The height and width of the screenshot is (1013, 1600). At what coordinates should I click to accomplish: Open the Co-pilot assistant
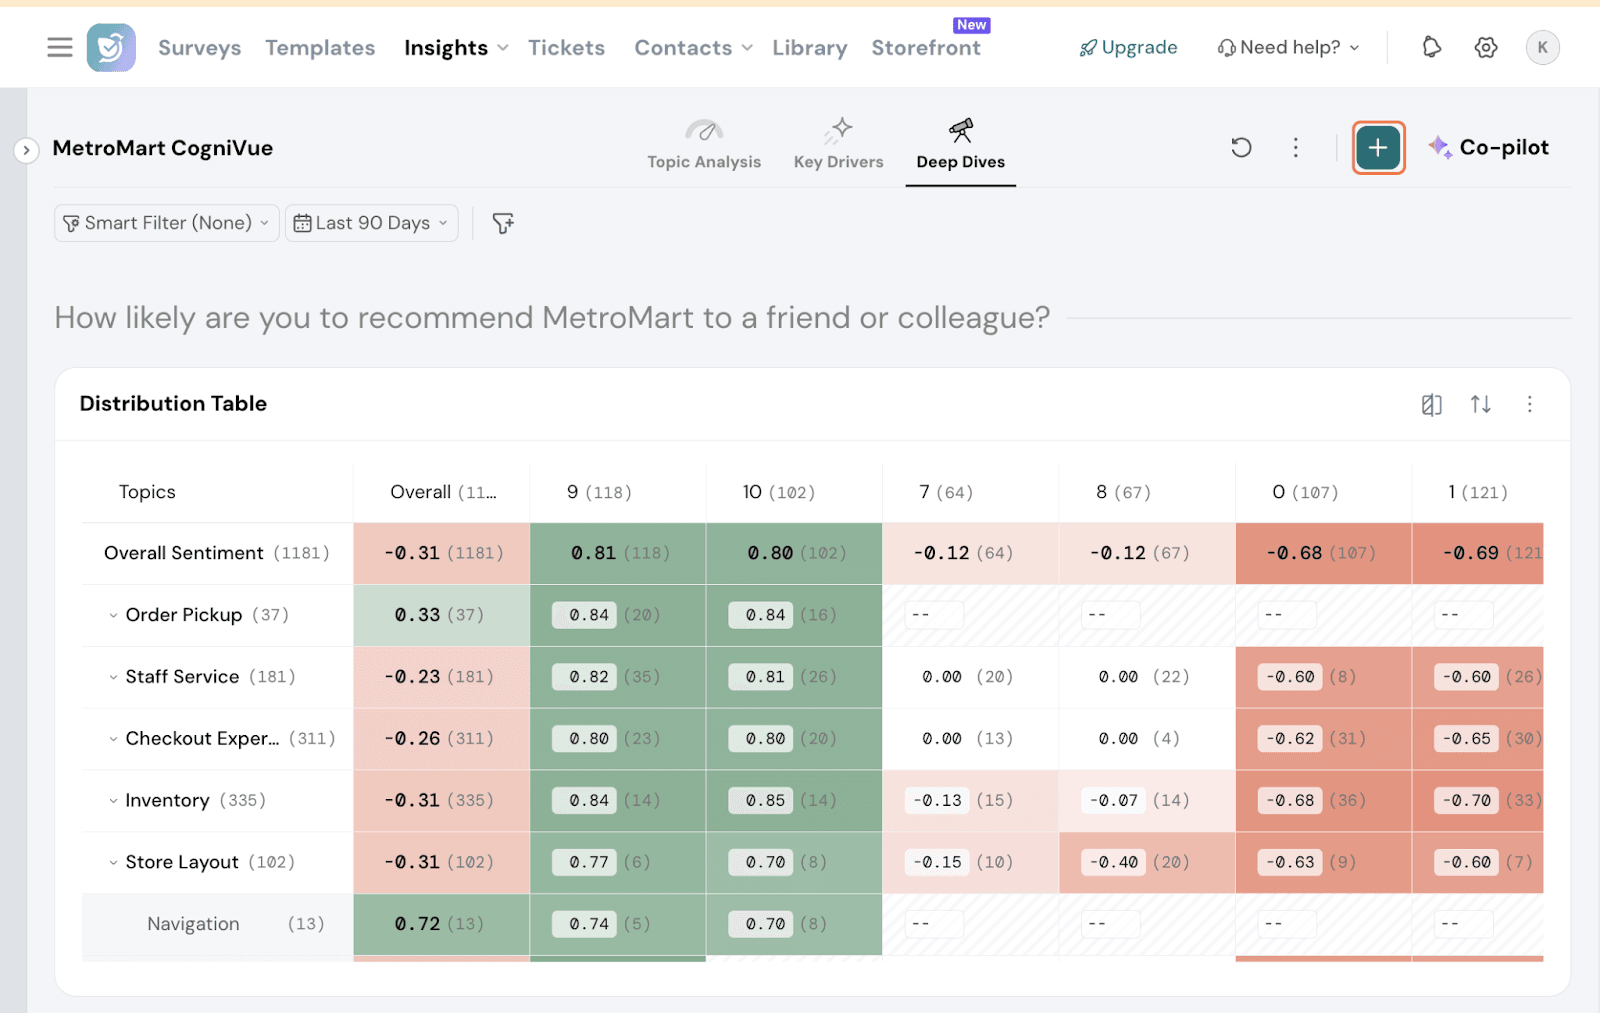point(1489,148)
